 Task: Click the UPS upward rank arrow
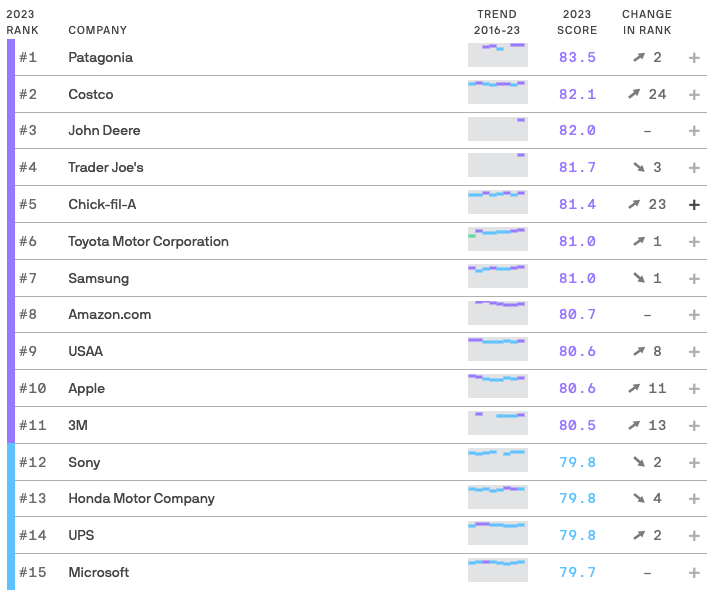639,535
